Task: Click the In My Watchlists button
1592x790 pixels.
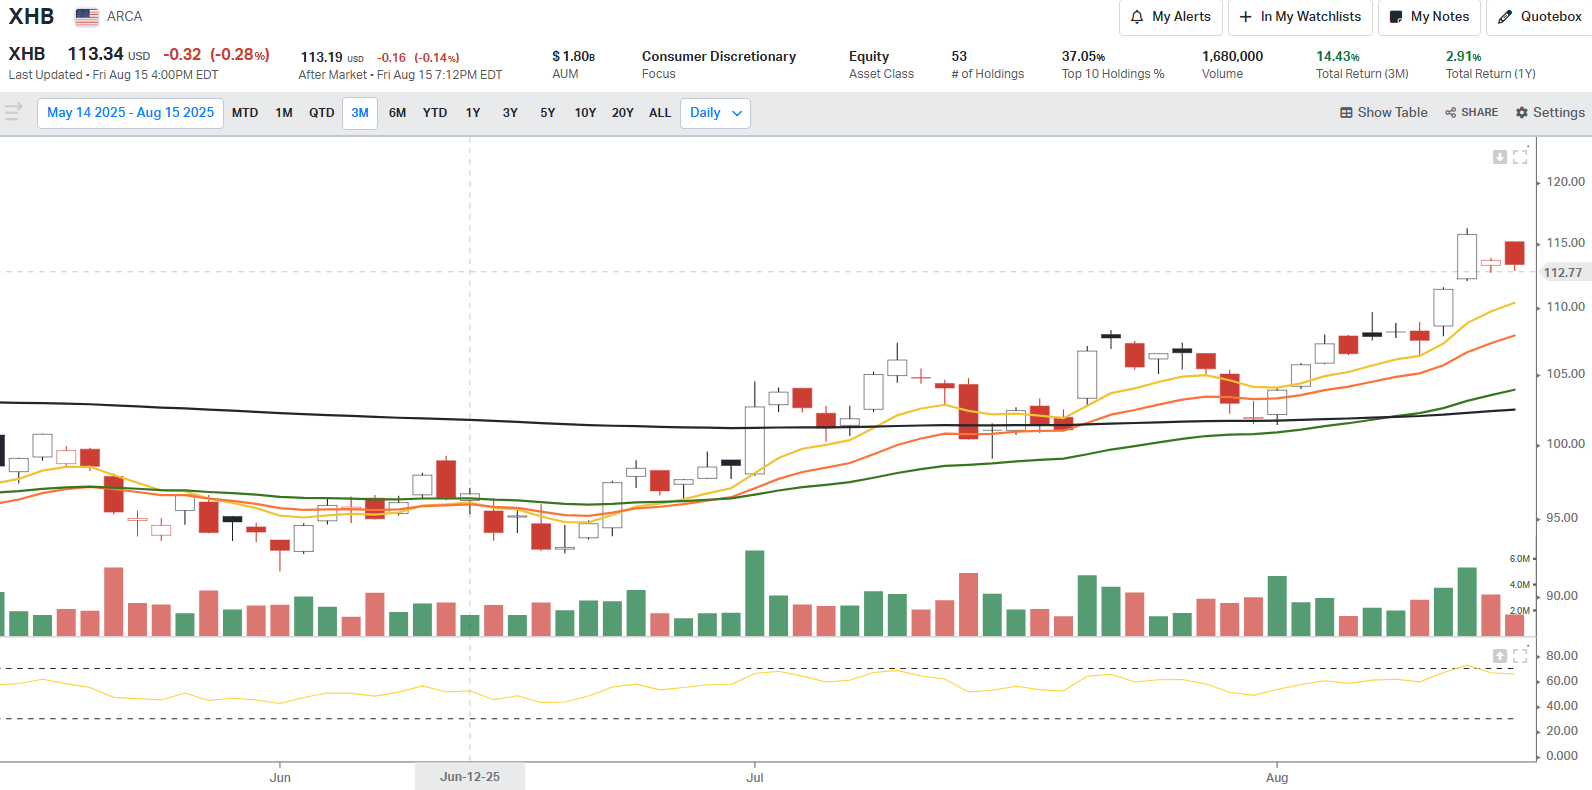Action: point(1300,17)
